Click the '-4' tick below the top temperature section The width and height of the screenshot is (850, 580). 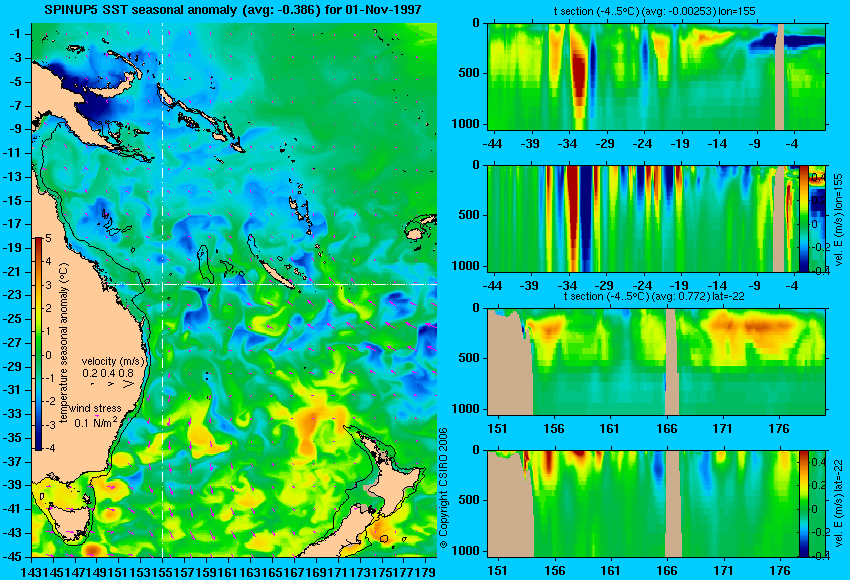tap(792, 144)
